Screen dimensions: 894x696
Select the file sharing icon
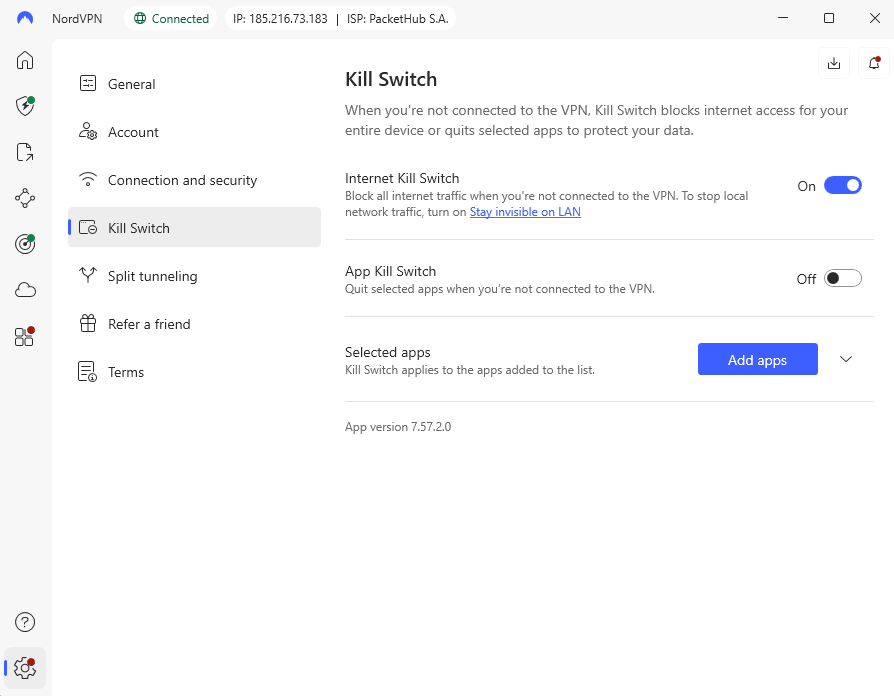pos(24,152)
